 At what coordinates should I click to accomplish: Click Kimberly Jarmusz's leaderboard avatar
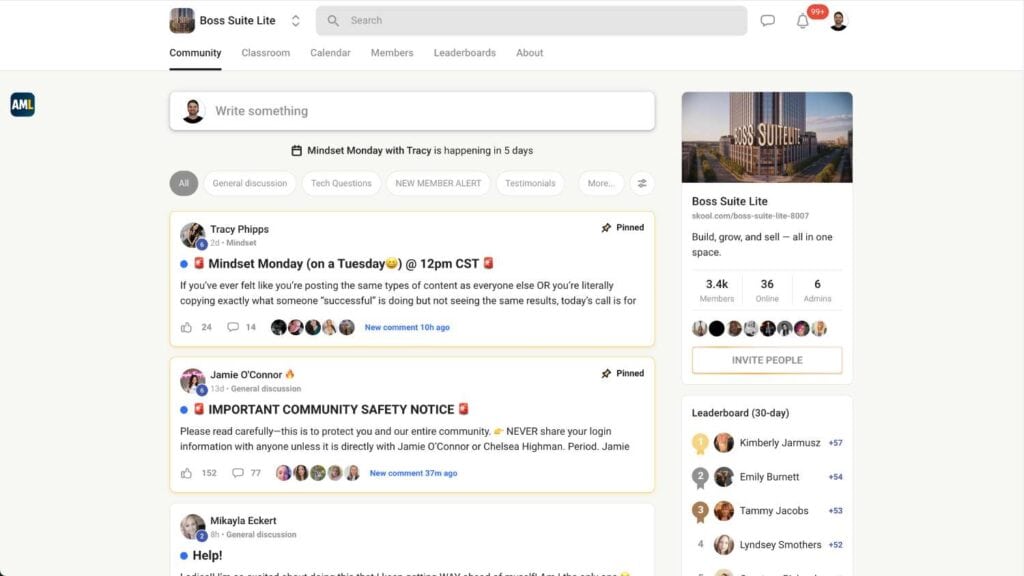[723, 443]
